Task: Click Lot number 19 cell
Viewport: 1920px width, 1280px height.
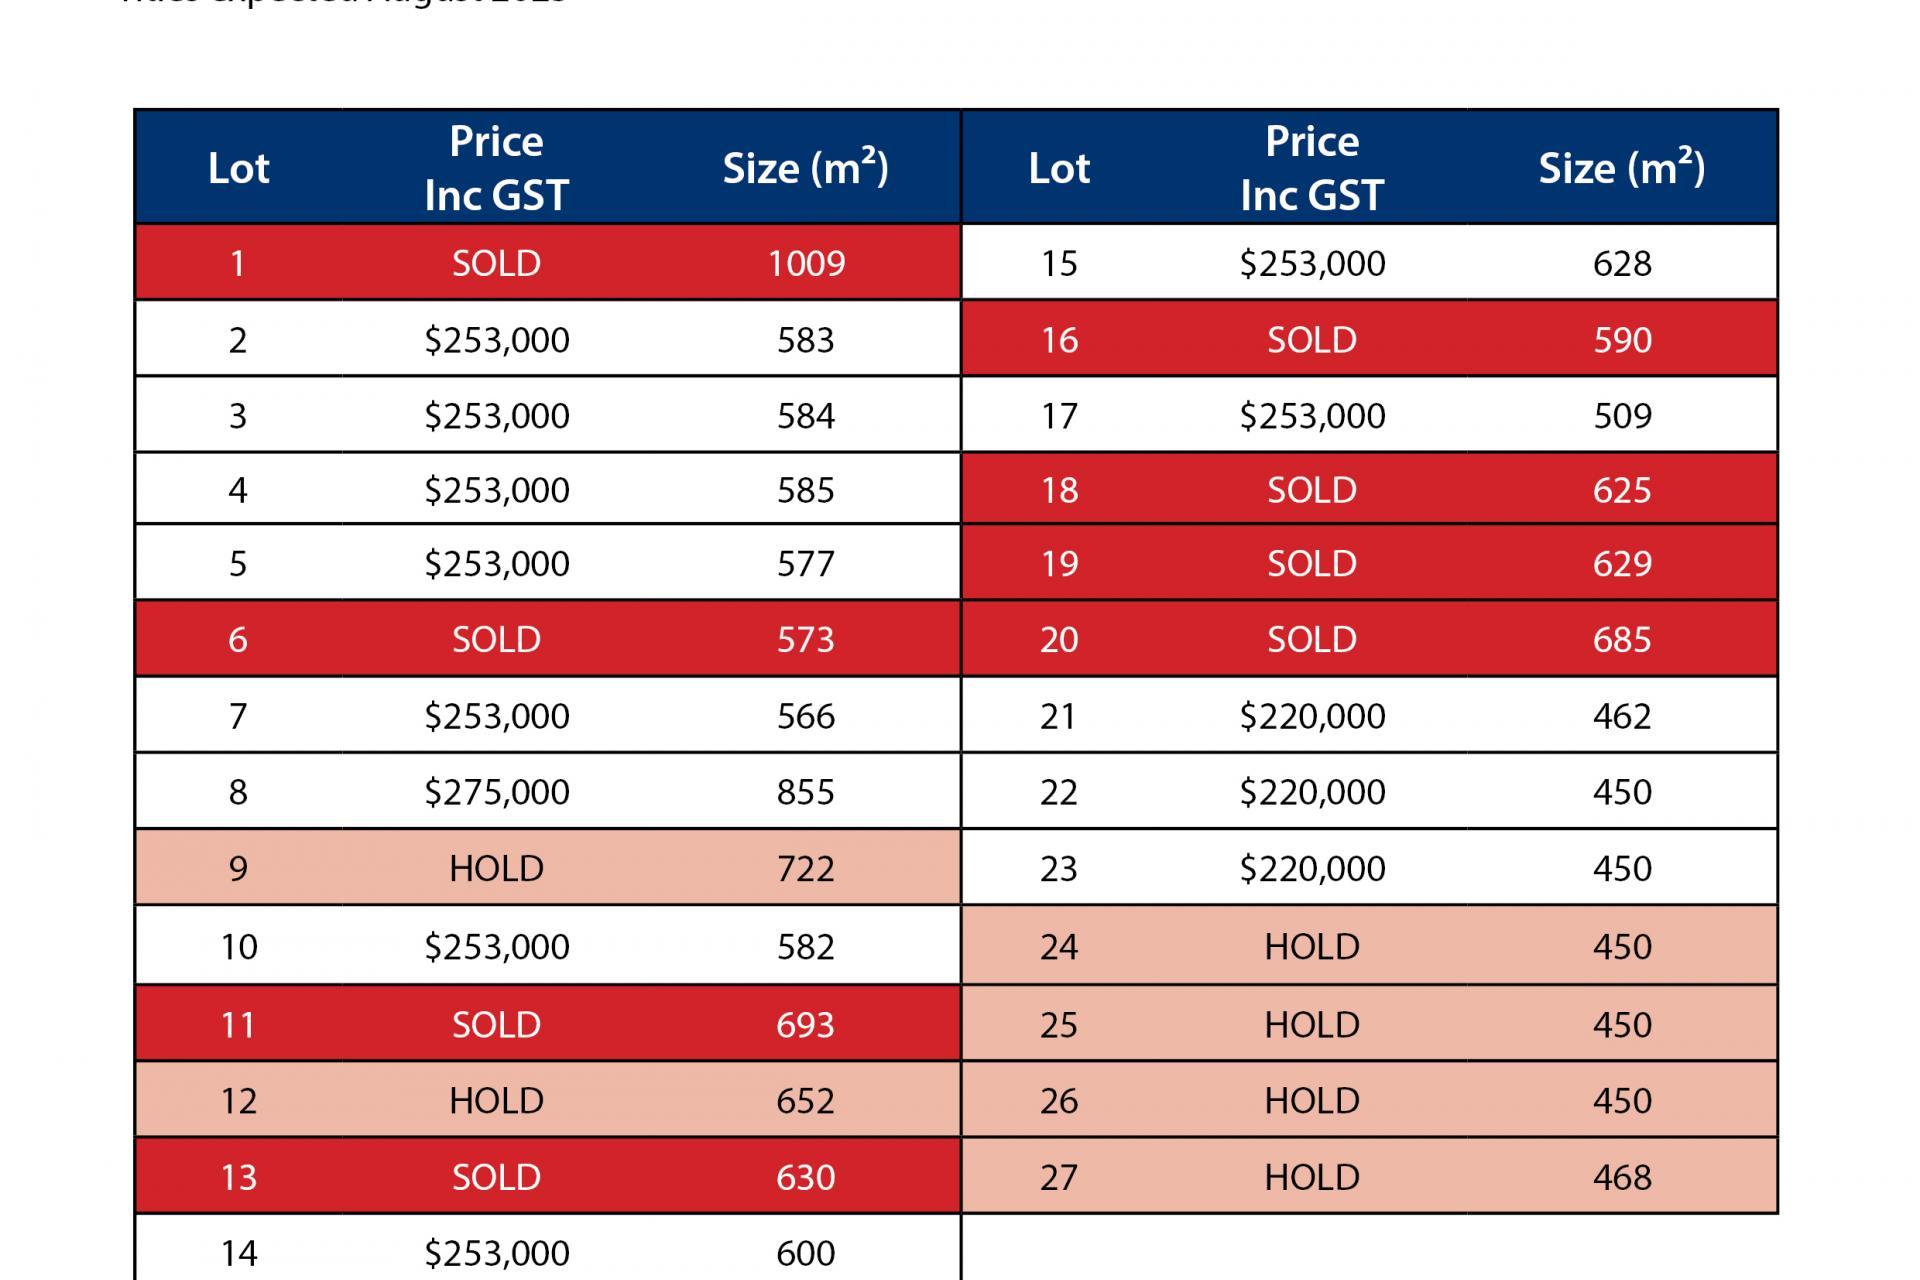Action: coord(1059,564)
